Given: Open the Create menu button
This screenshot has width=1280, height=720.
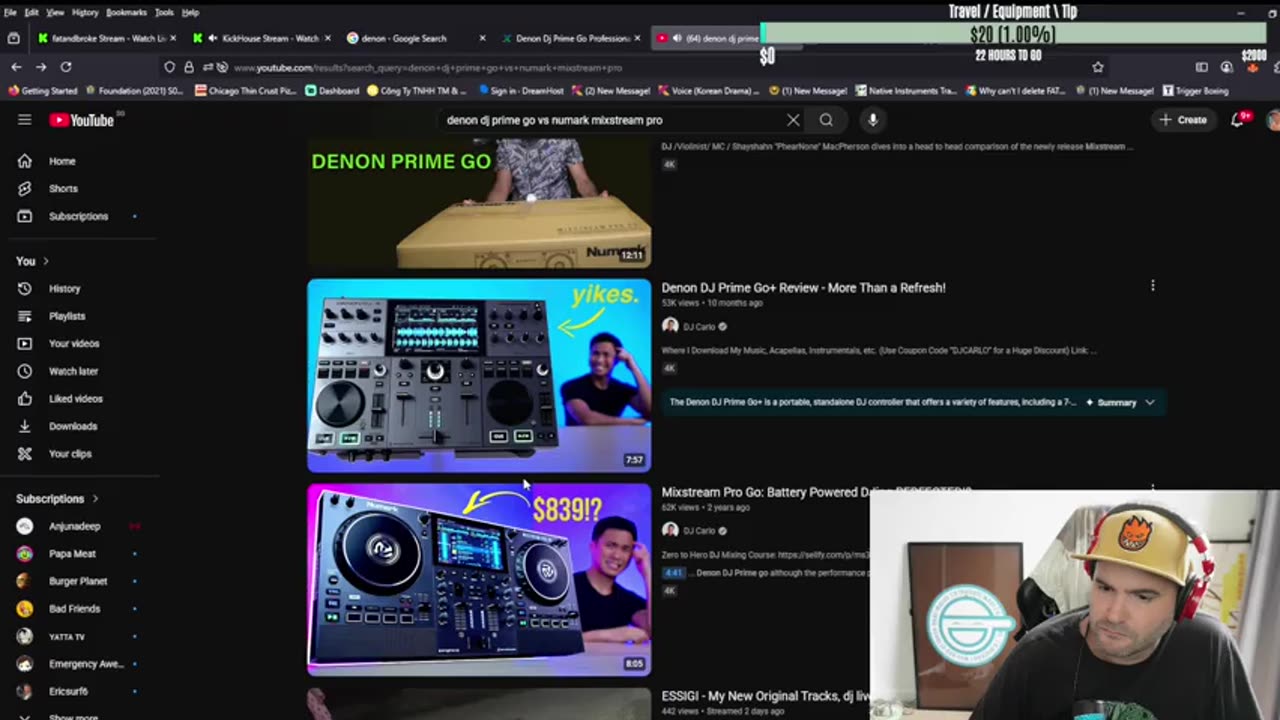Looking at the screenshot, I should coord(1183,120).
